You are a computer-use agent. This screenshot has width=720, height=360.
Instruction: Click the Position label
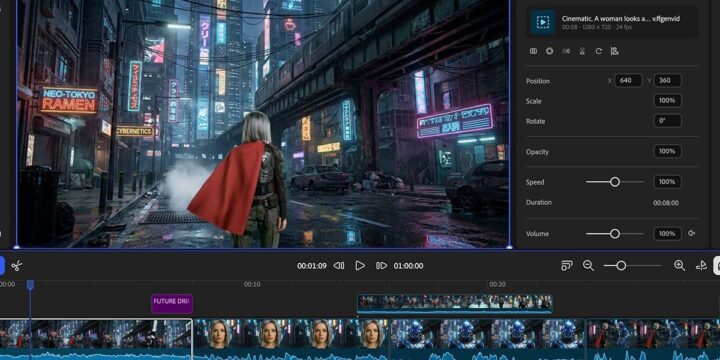[x=538, y=81]
